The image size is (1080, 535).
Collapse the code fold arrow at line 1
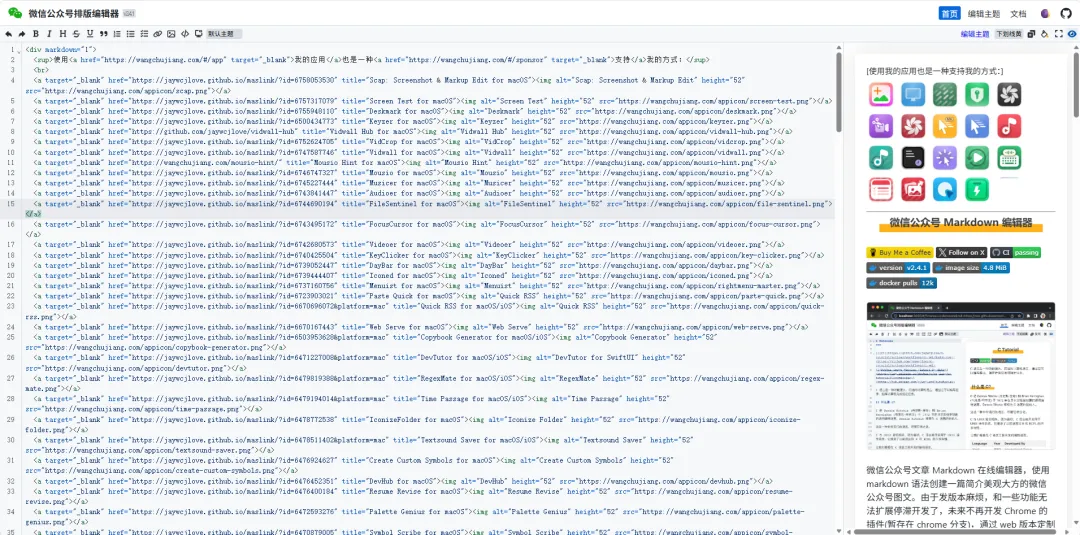(18, 50)
